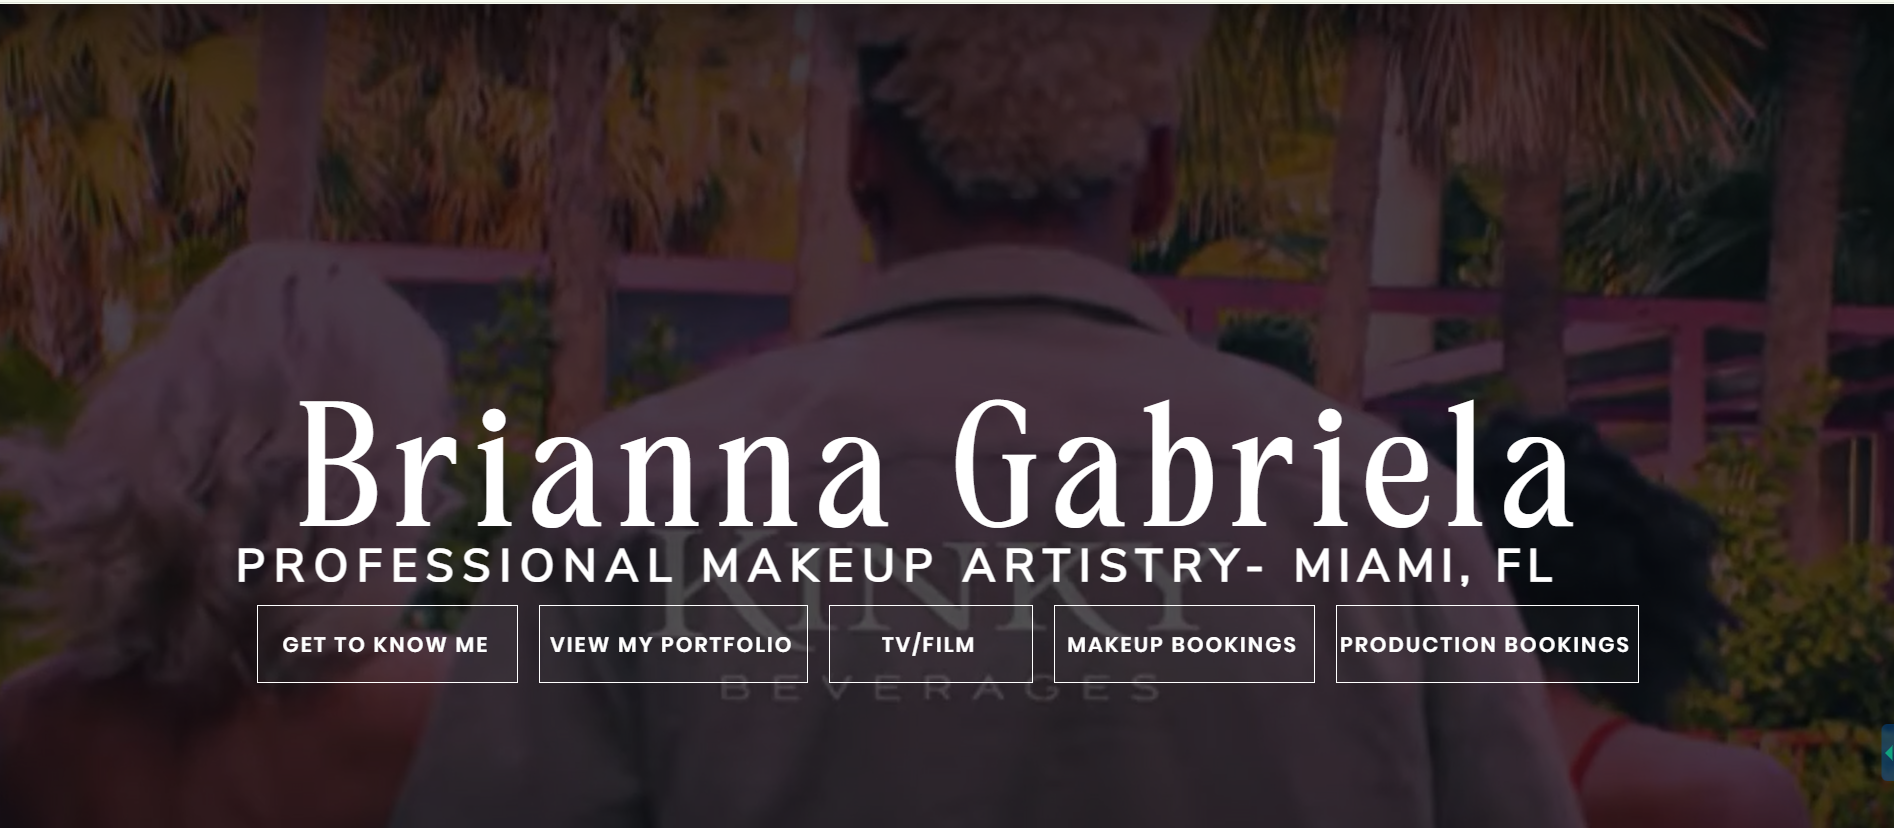Click the blue slide-out tab at the screen edge
1894x828 pixels.
[1888, 752]
